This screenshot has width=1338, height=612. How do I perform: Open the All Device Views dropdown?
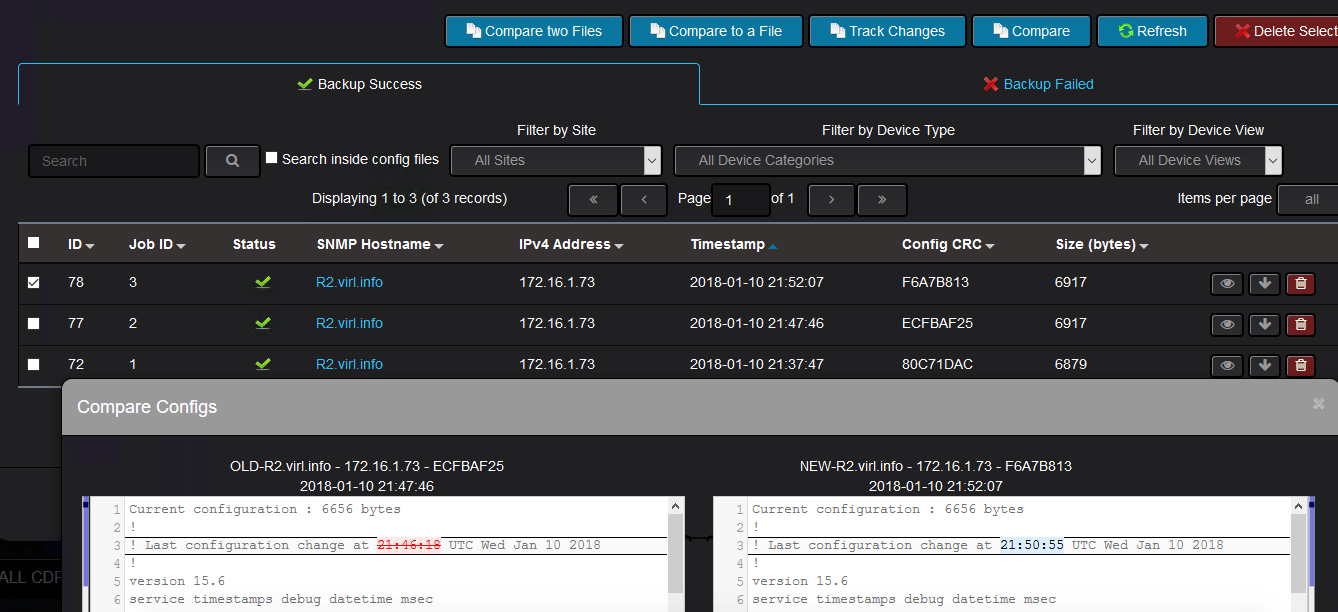point(1198,160)
